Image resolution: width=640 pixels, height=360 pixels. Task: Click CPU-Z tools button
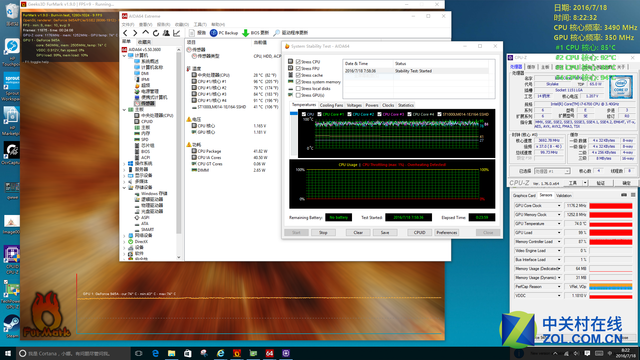pos(573,183)
